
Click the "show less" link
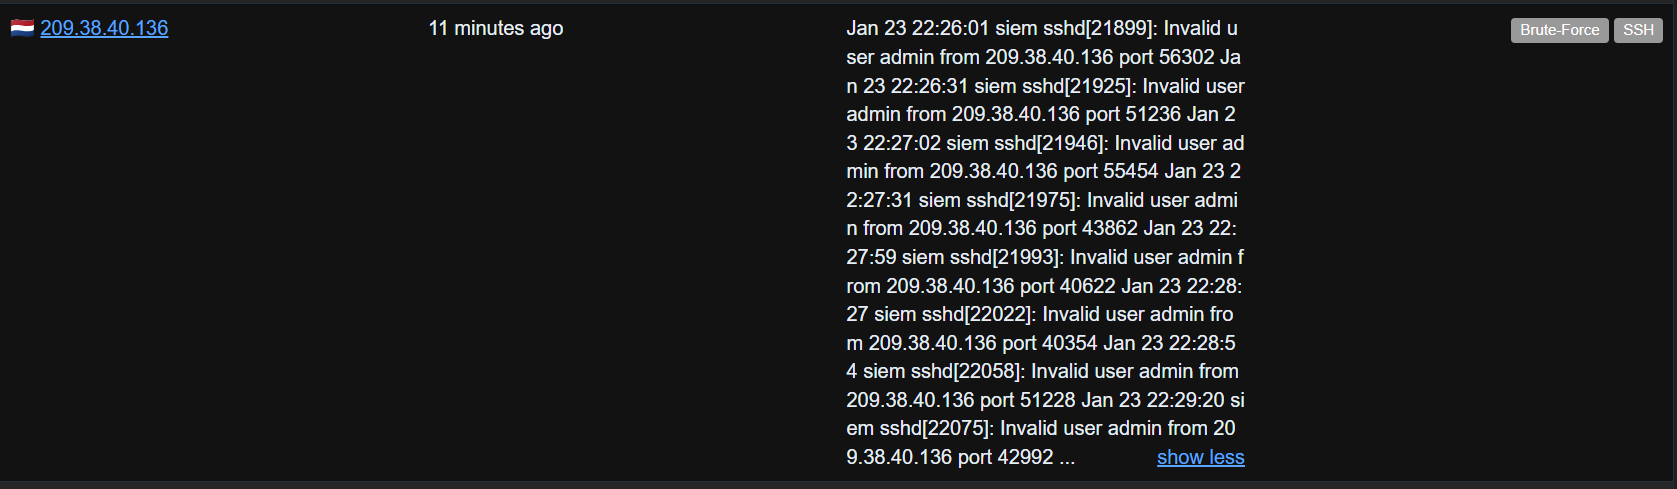(x=1200, y=457)
